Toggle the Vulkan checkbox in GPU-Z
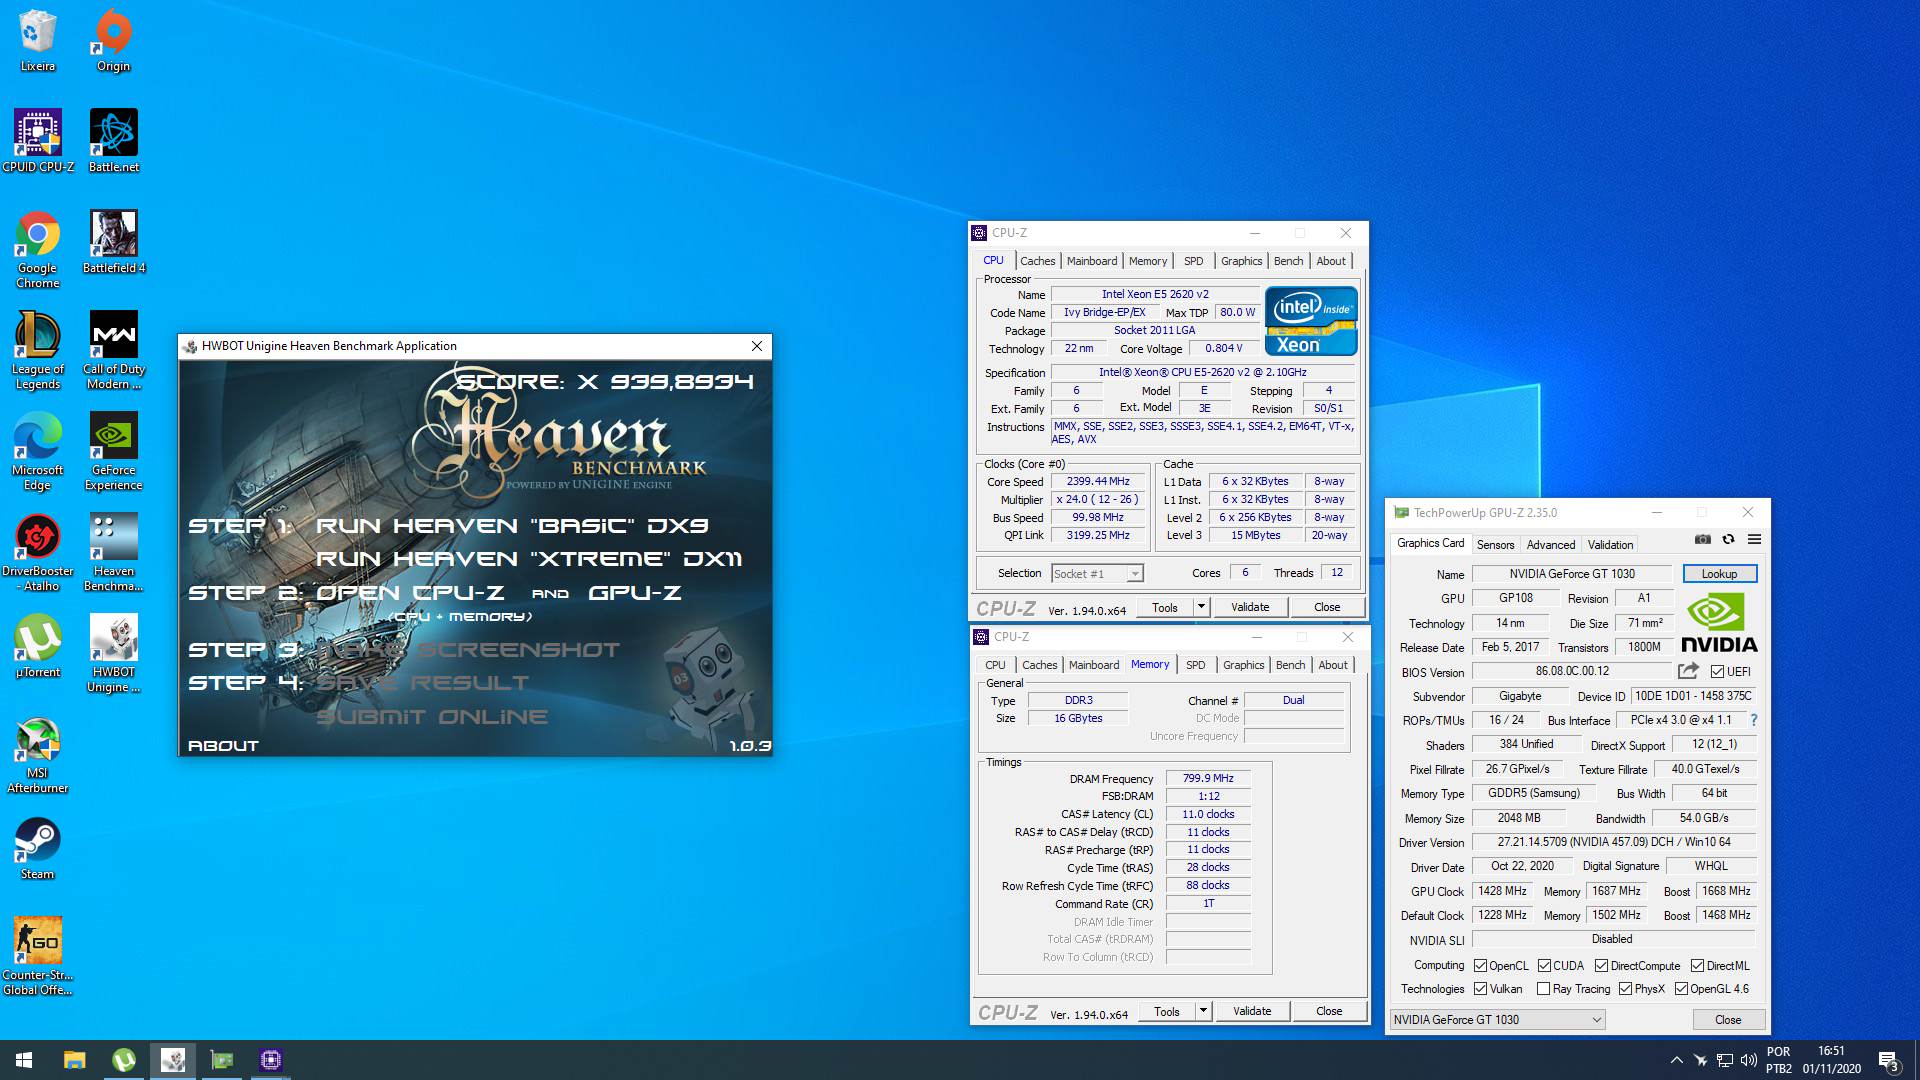Screen dimensions: 1920x1080 [x=1481, y=989]
